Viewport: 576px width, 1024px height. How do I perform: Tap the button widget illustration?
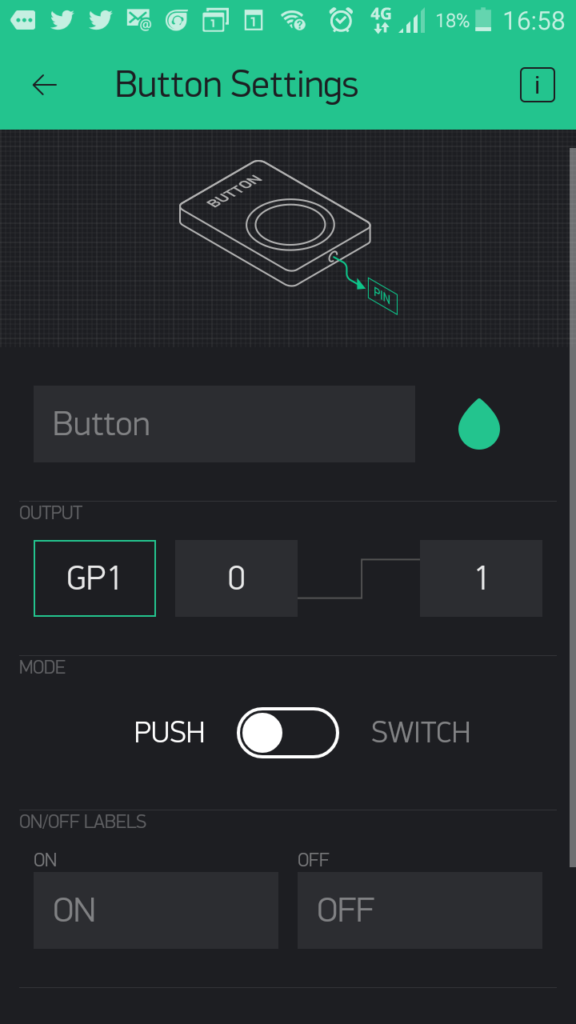[x=275, y=223]
